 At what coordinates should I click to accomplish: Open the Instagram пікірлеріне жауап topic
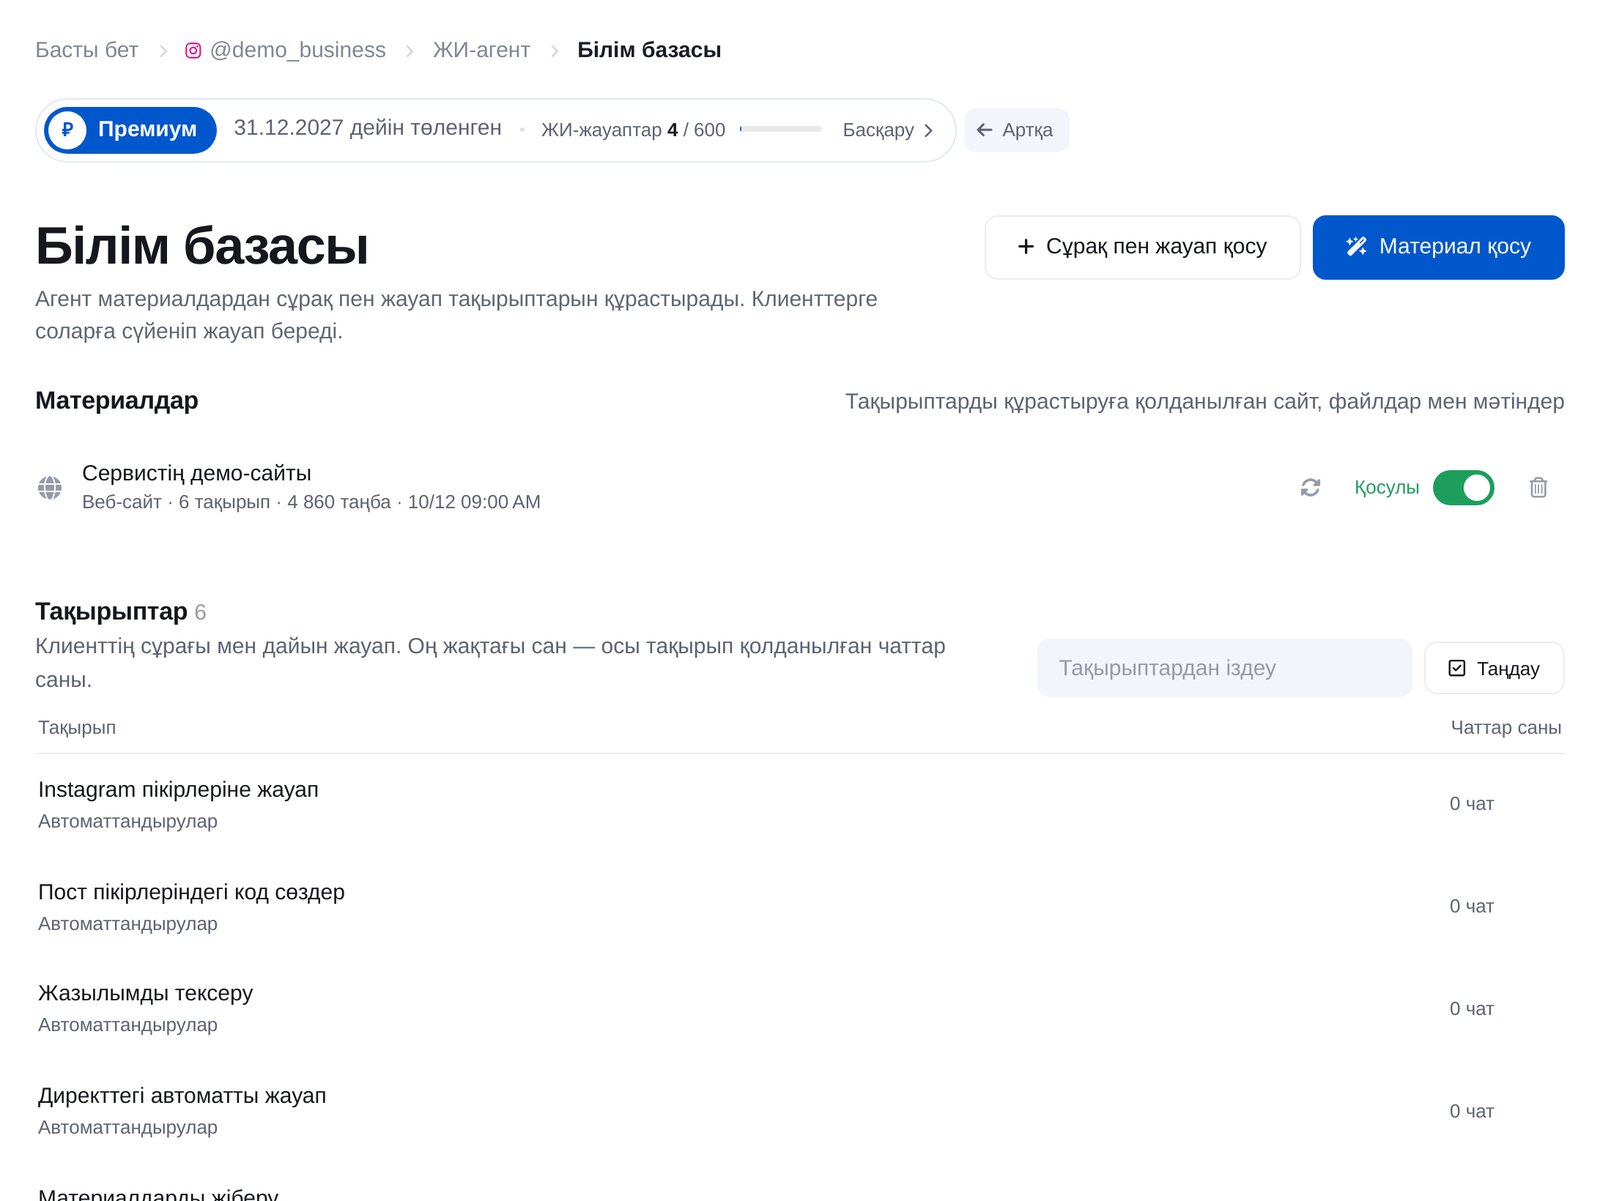pyautogui.click(x=178, y=790)
